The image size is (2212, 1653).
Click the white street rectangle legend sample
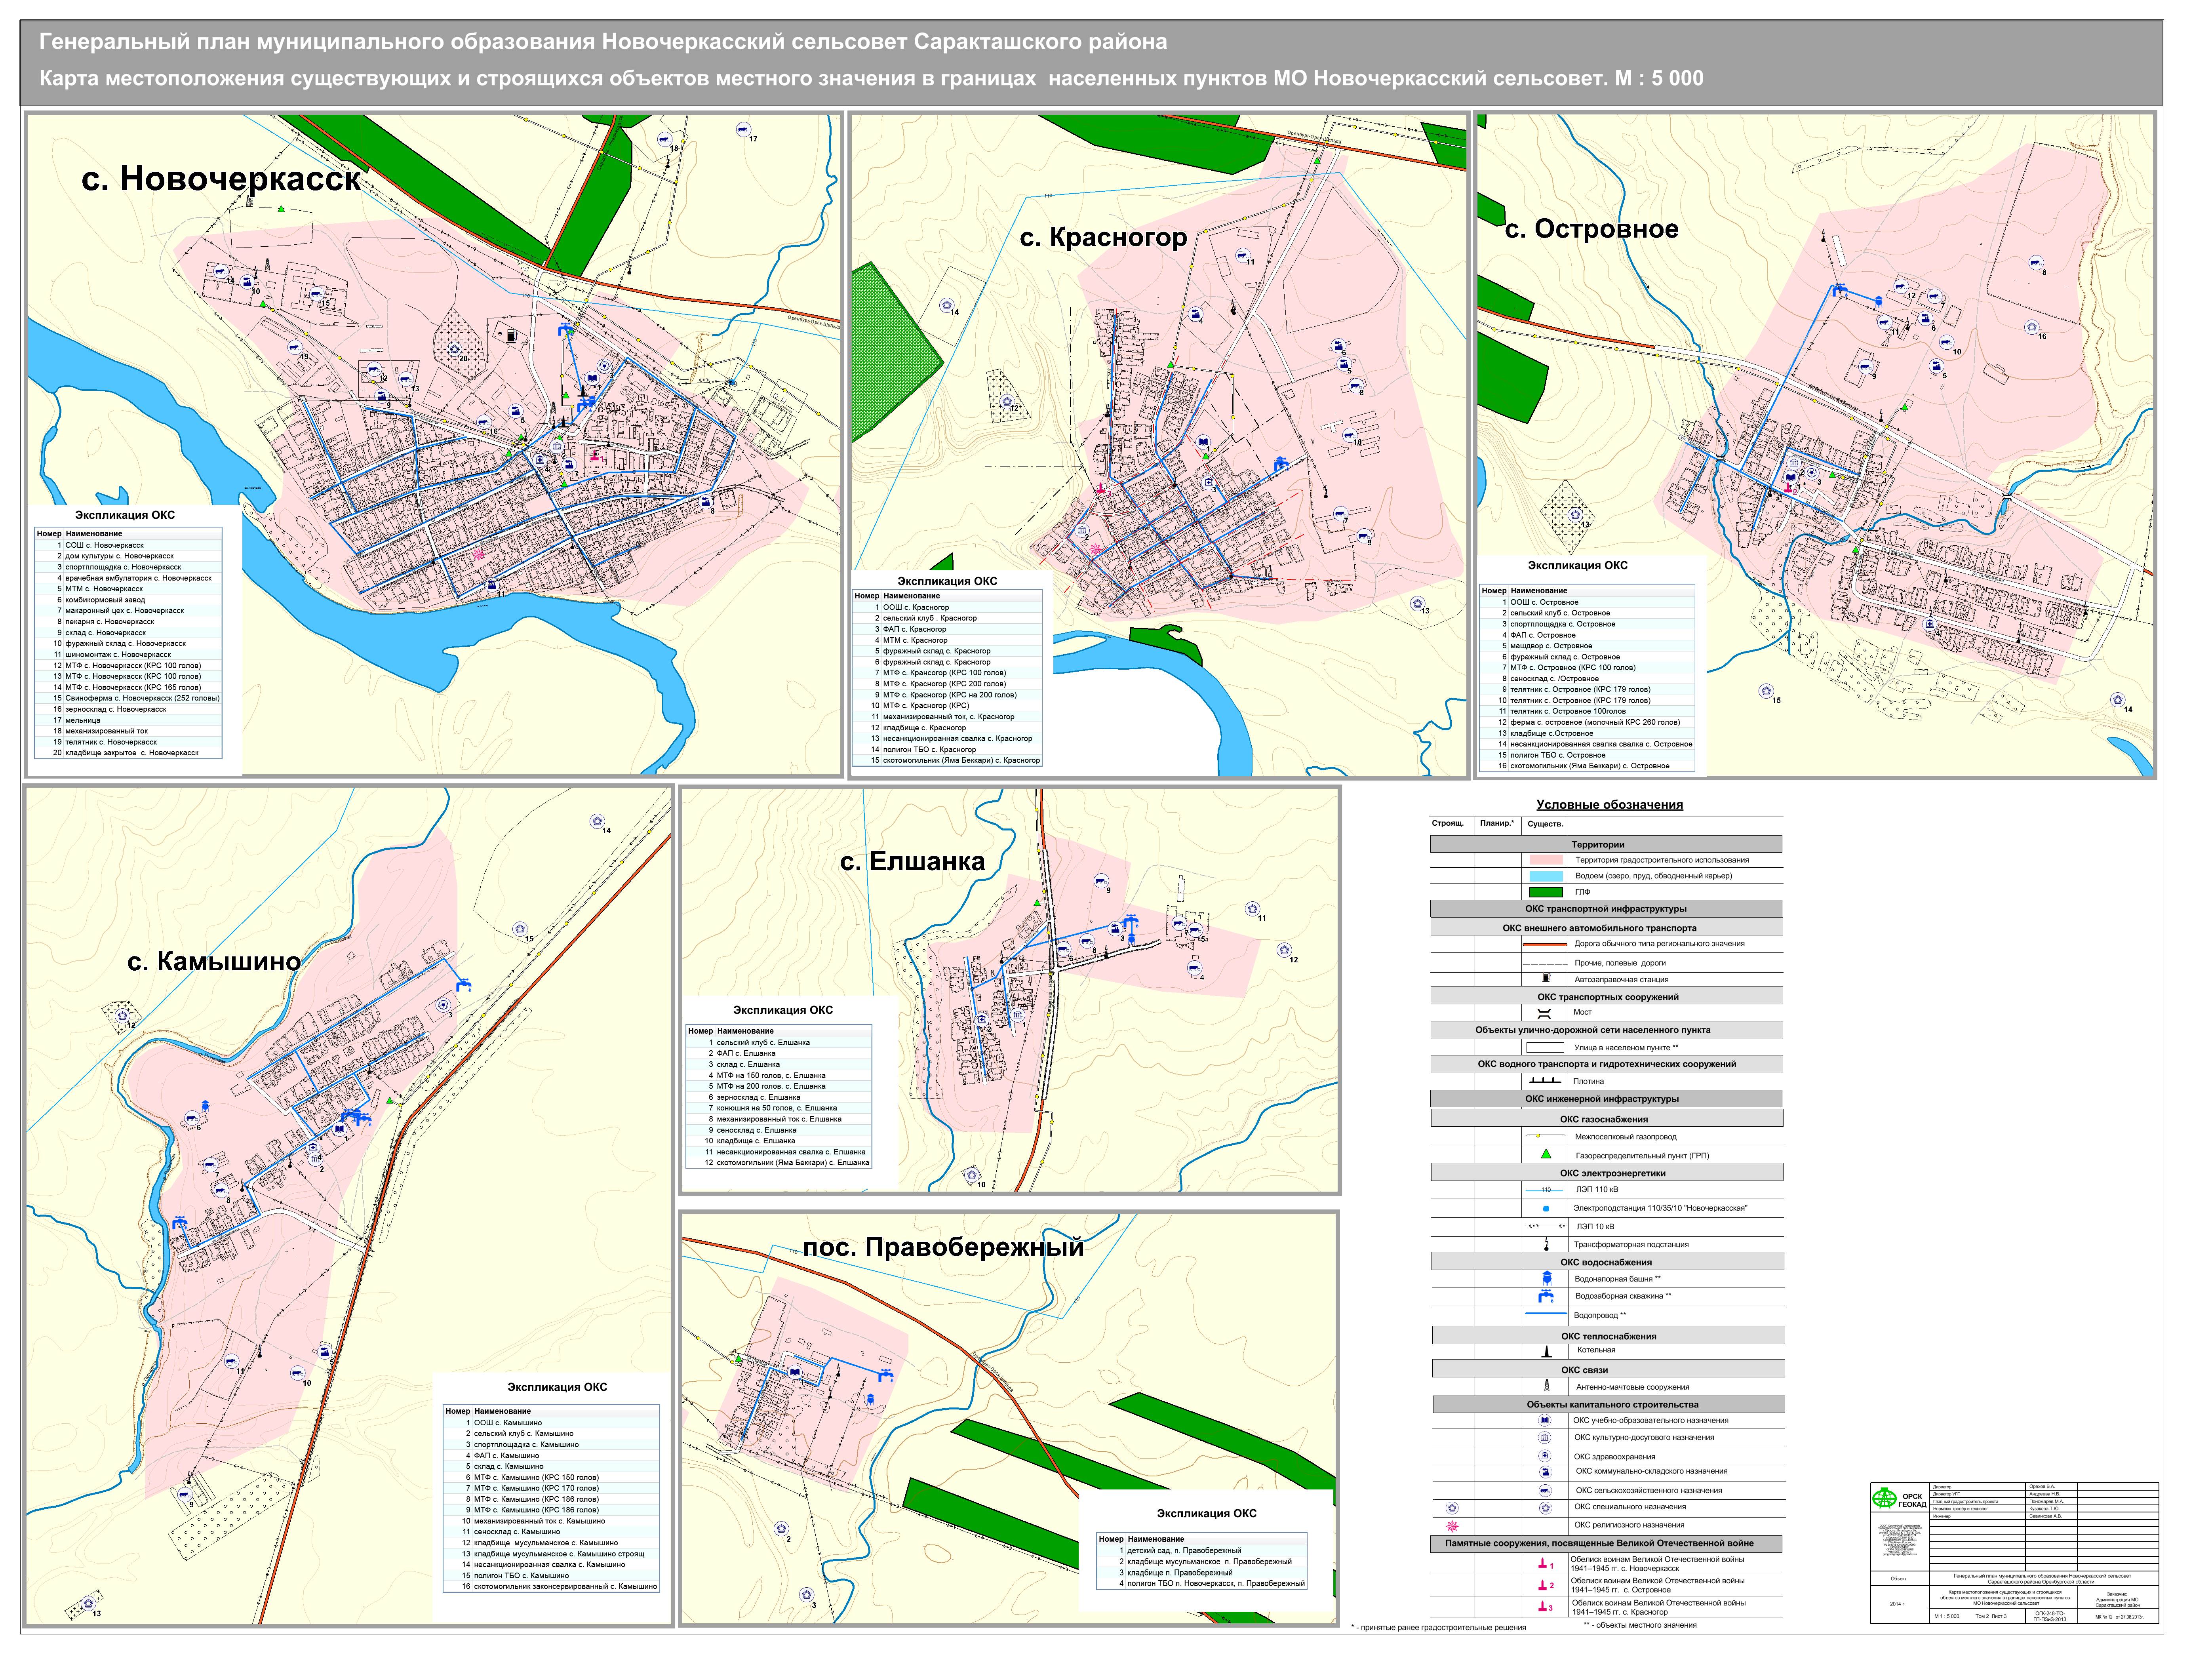1545,1047
